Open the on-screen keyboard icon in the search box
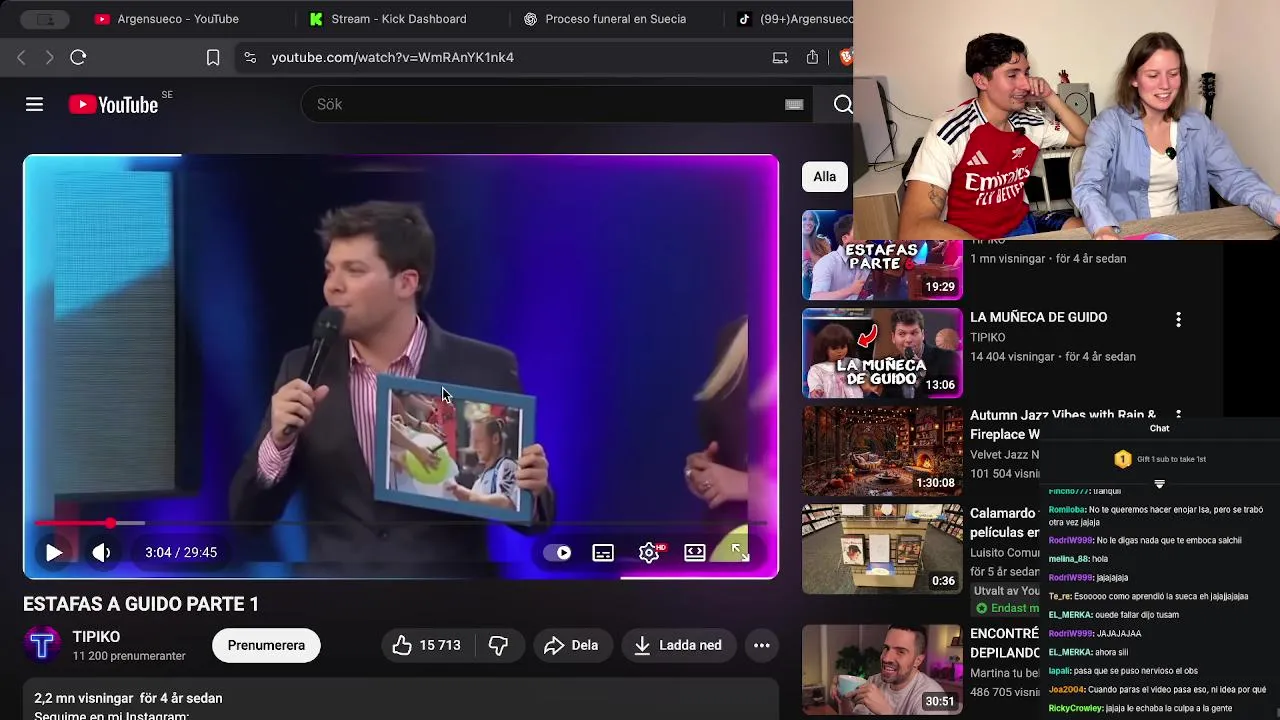 (794, 104)
